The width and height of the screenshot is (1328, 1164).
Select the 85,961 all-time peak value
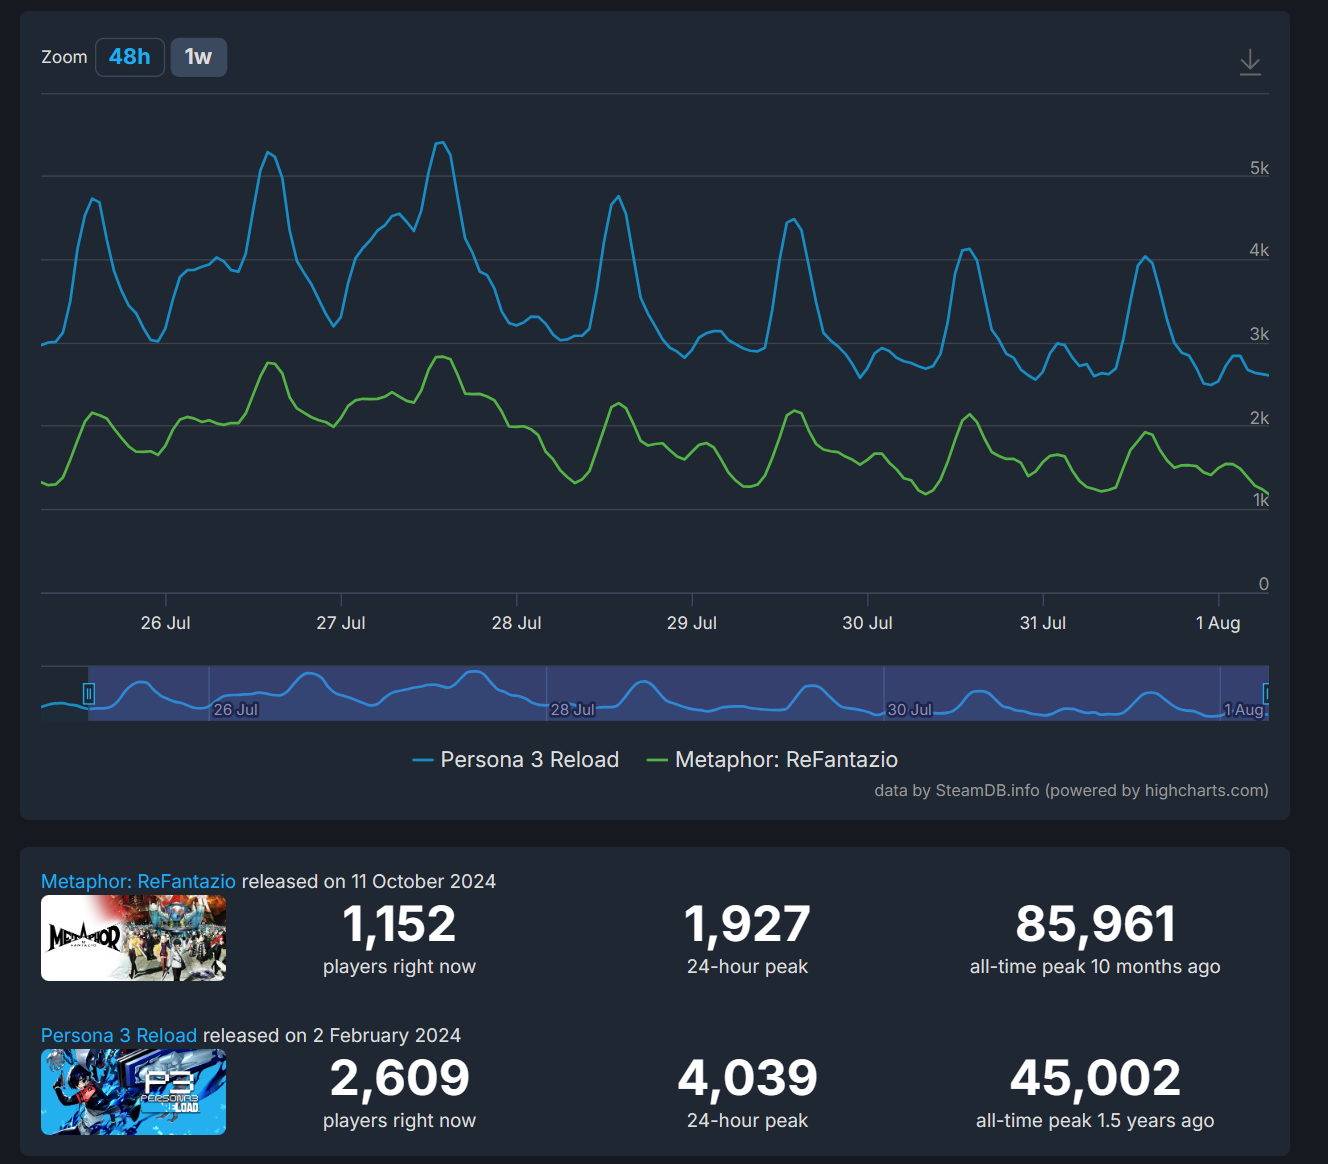1095,924
